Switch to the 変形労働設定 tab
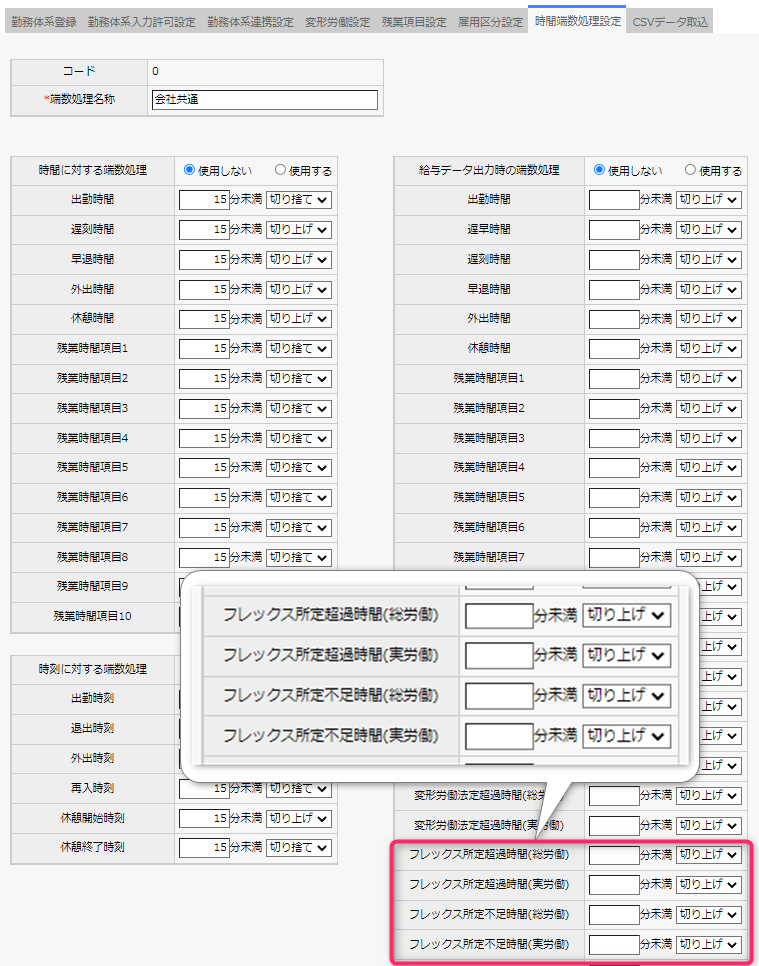759x966 pixels. coord(337,22)
